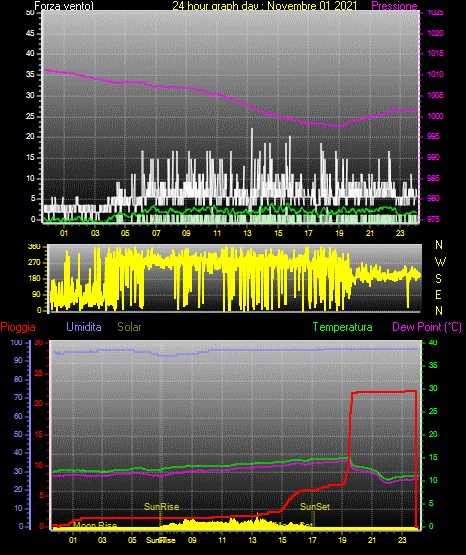Image resolution: width=466 pixels, height=555 pixels.
Task: Select the '980' pressure axis value
Action: click(x=433, y=198)
